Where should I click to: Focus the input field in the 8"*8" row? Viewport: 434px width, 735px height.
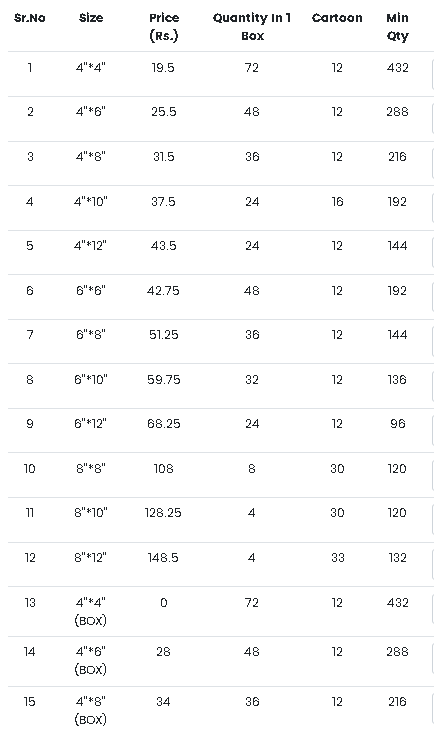433,475
